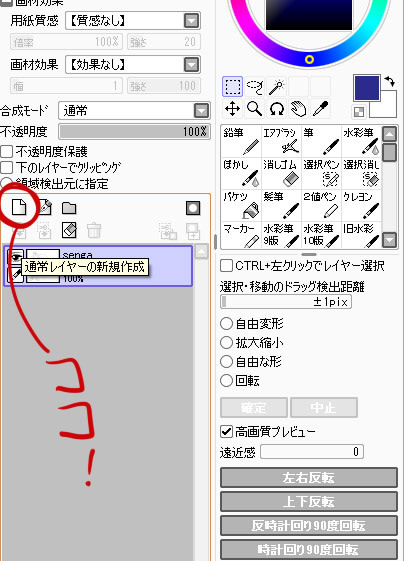Select the 自由変形 radio option
The height and width of the screenshot is (561, 404).
click(x=226, y=324)
